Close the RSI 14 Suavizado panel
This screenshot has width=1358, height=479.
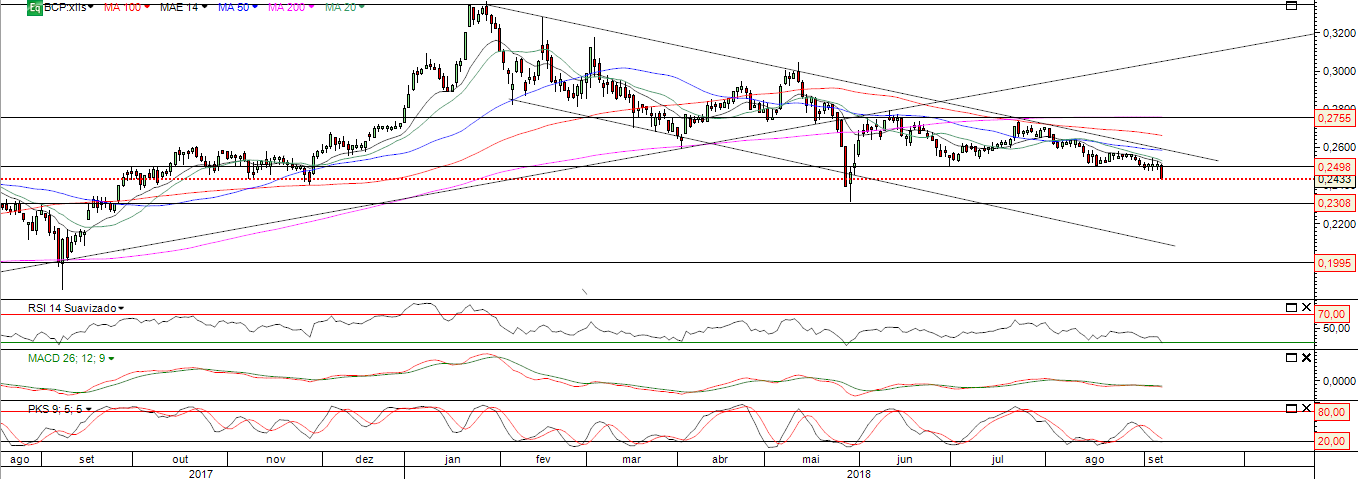1306,306
